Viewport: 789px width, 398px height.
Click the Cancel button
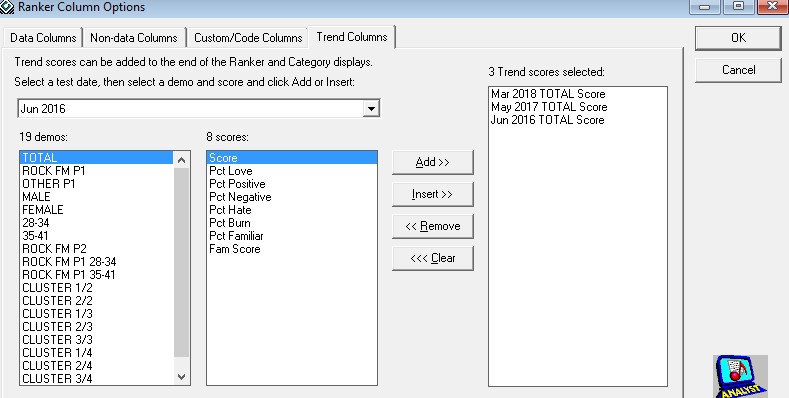738,70
